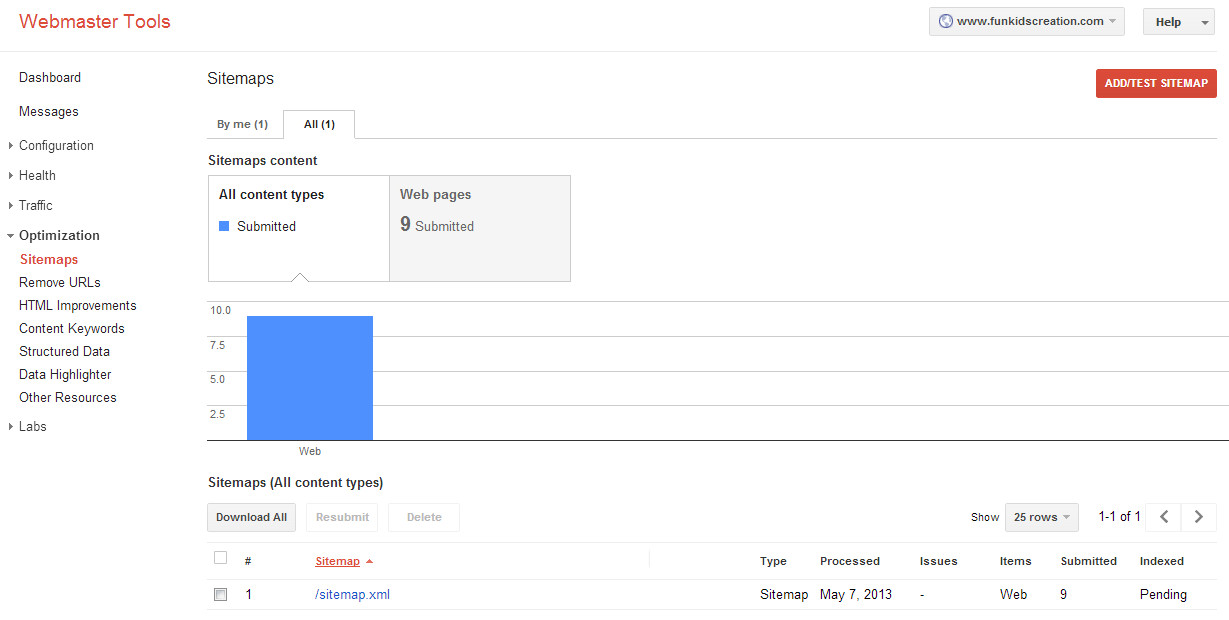Click the Sitemap column sort arrow

[369, 562]
